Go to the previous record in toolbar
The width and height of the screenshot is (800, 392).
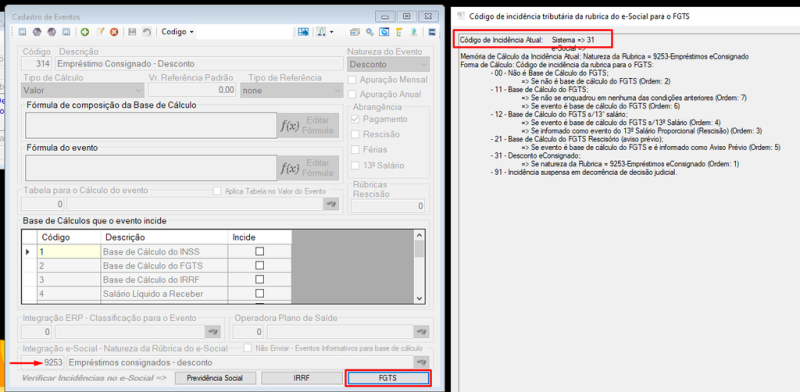coord(37,32)
